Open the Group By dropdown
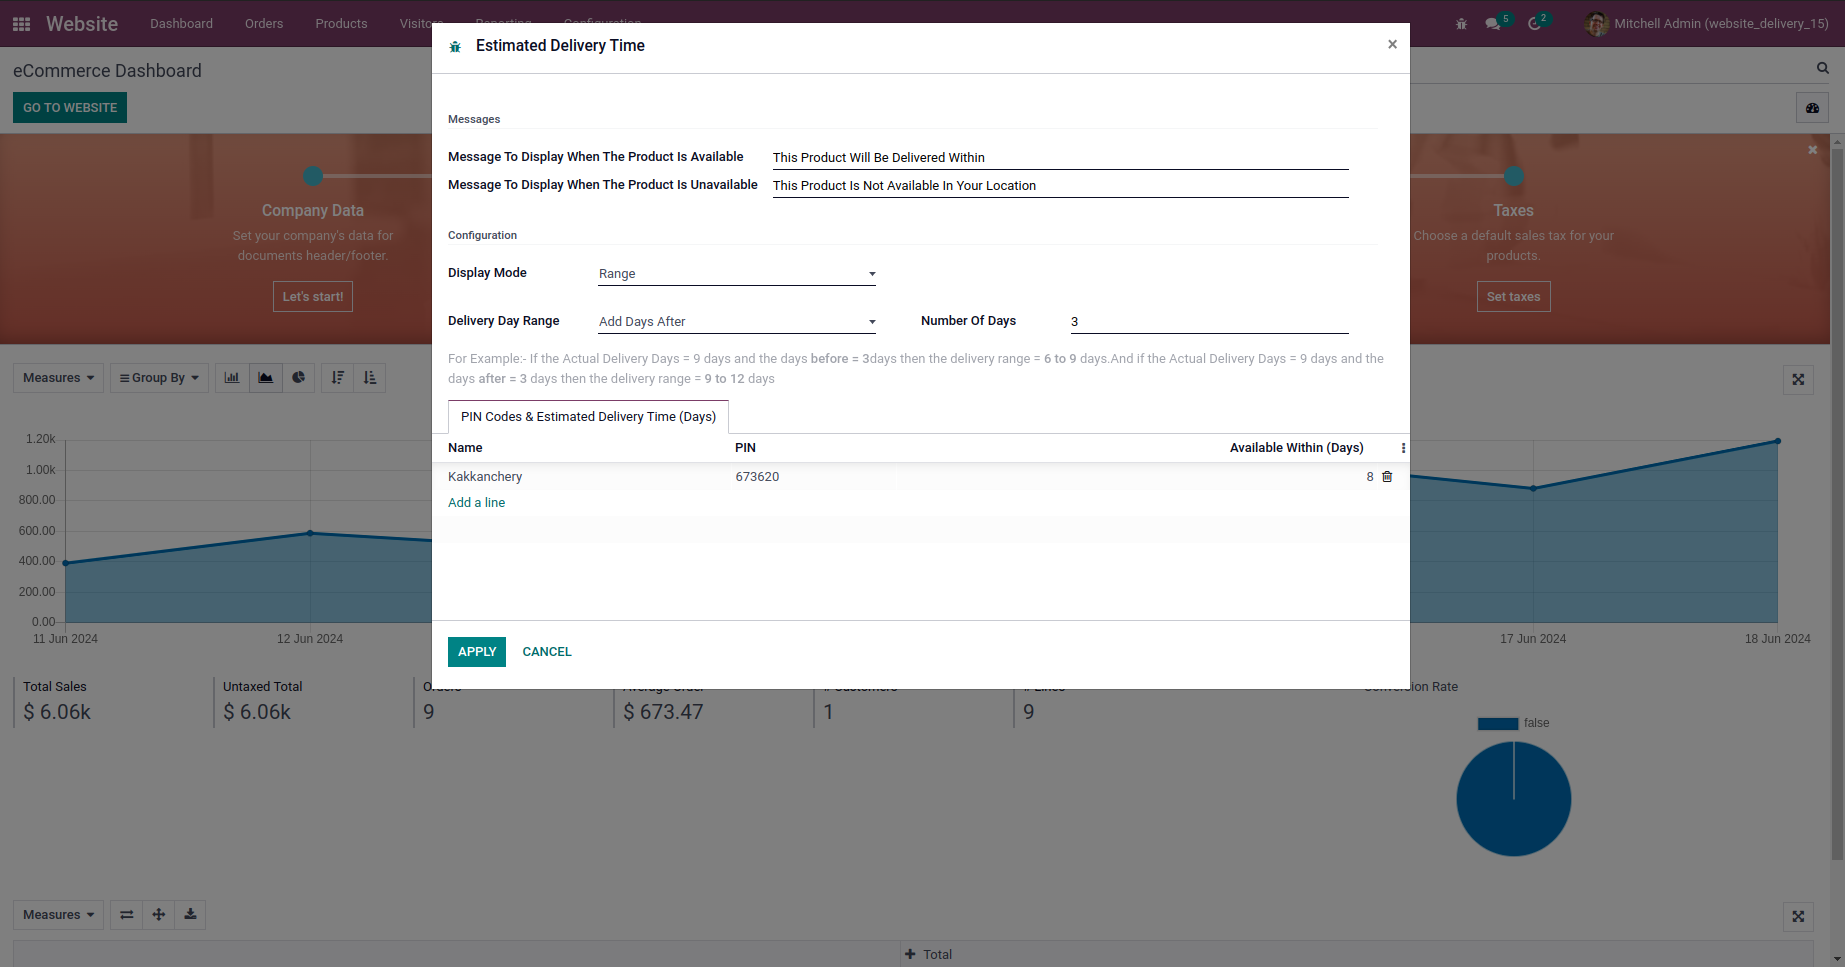 tap(159, 378)
